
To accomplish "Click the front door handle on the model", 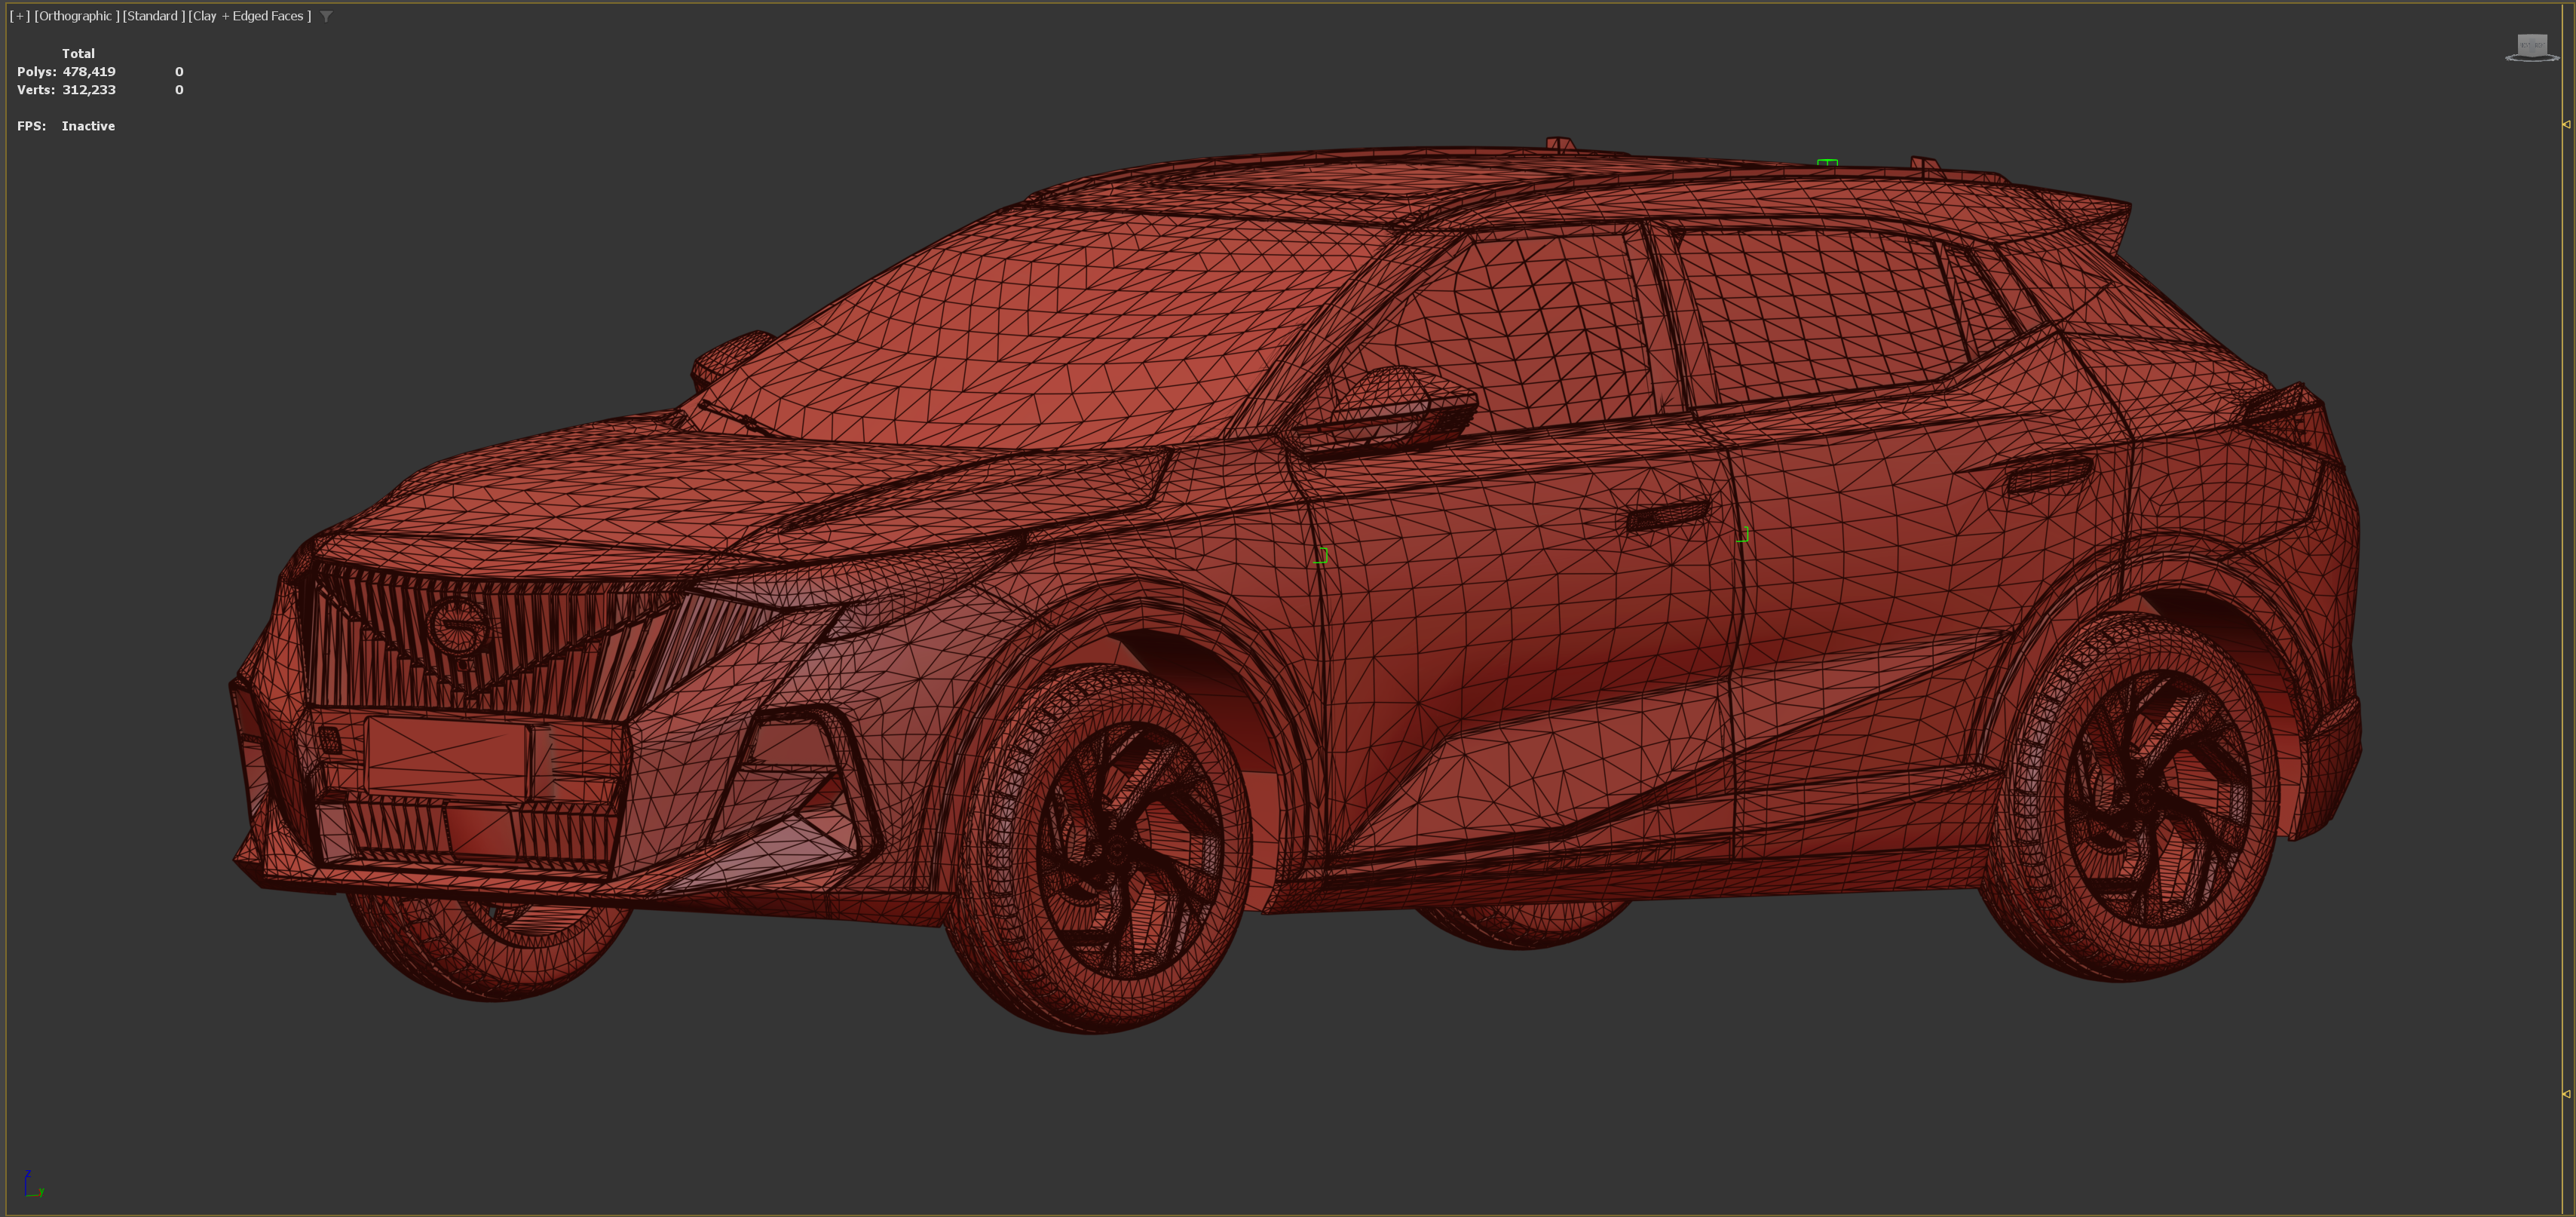I will coord(1666,516).
